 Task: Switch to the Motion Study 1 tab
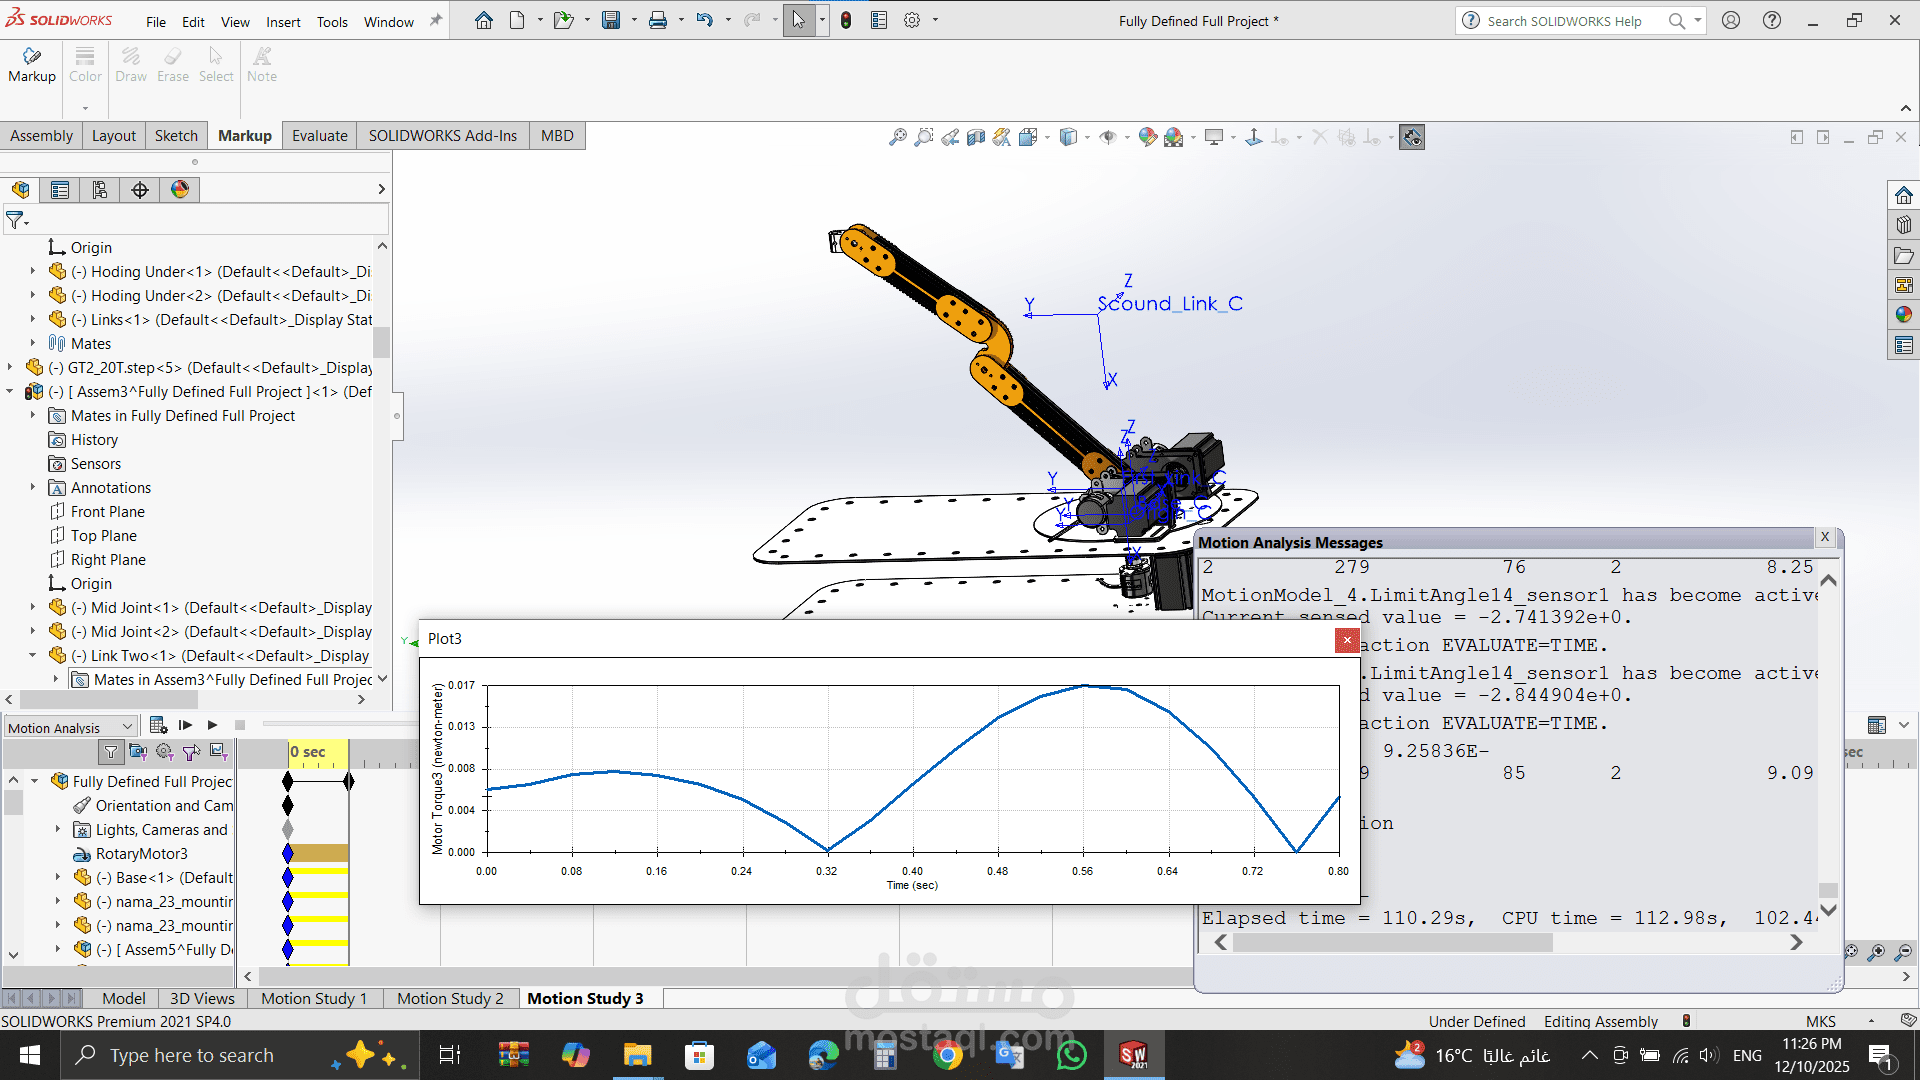pyautogui.click(x=314, y=998)
